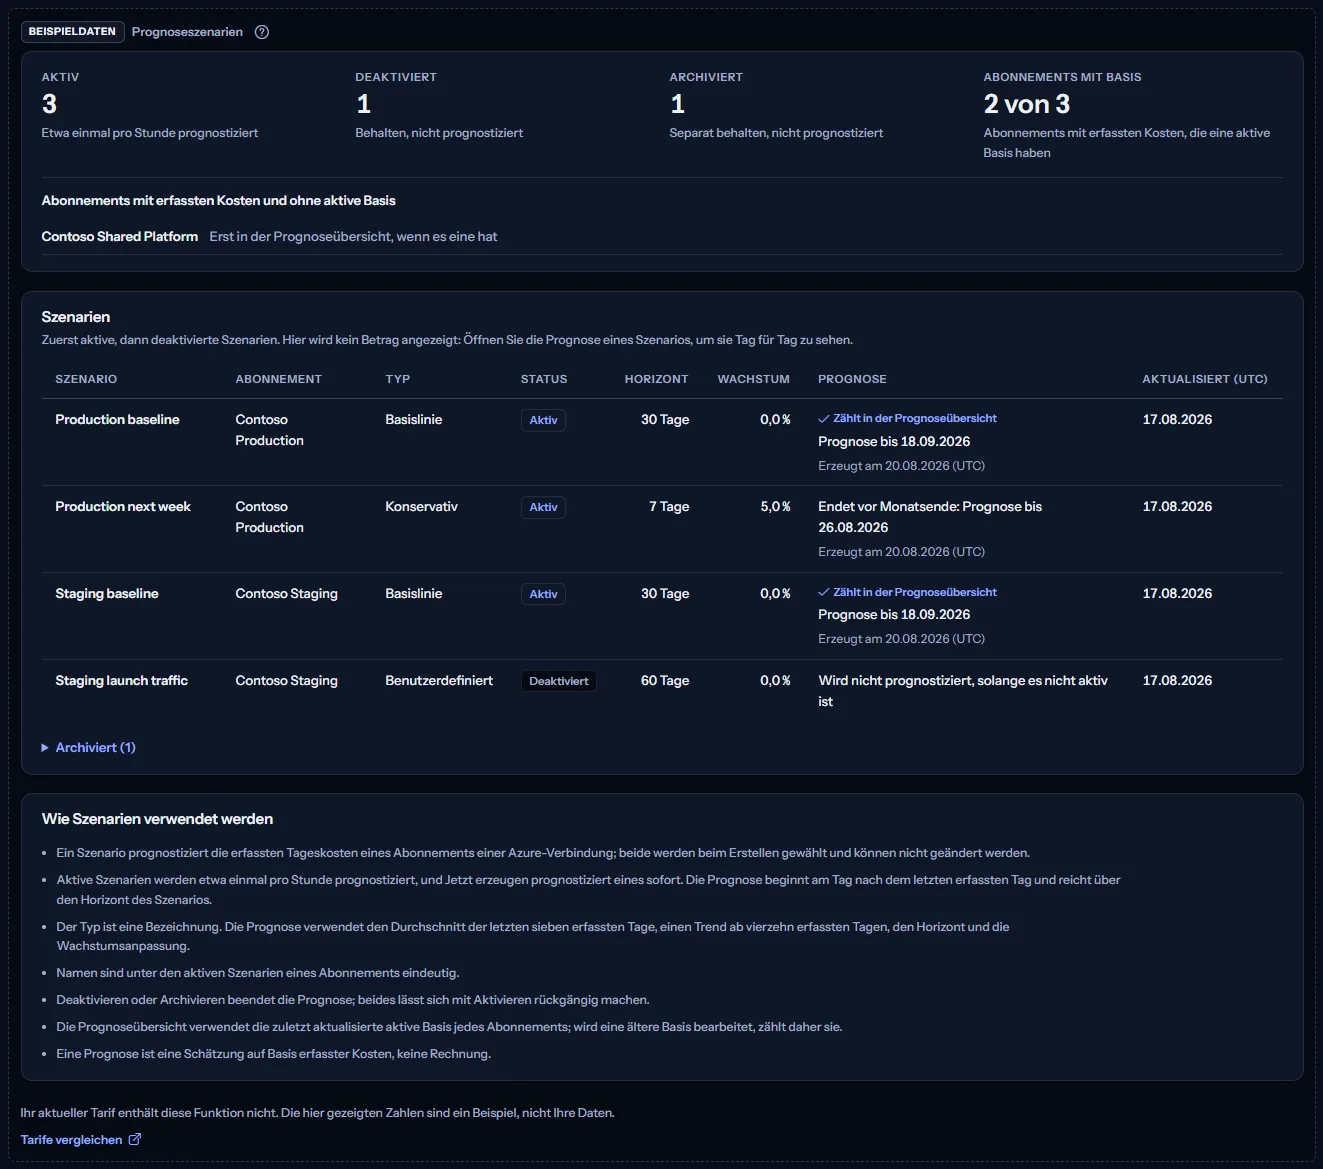Click the PROGNOSE column header
This screenshot has height=1169, width=1323.
click(852, 379)
